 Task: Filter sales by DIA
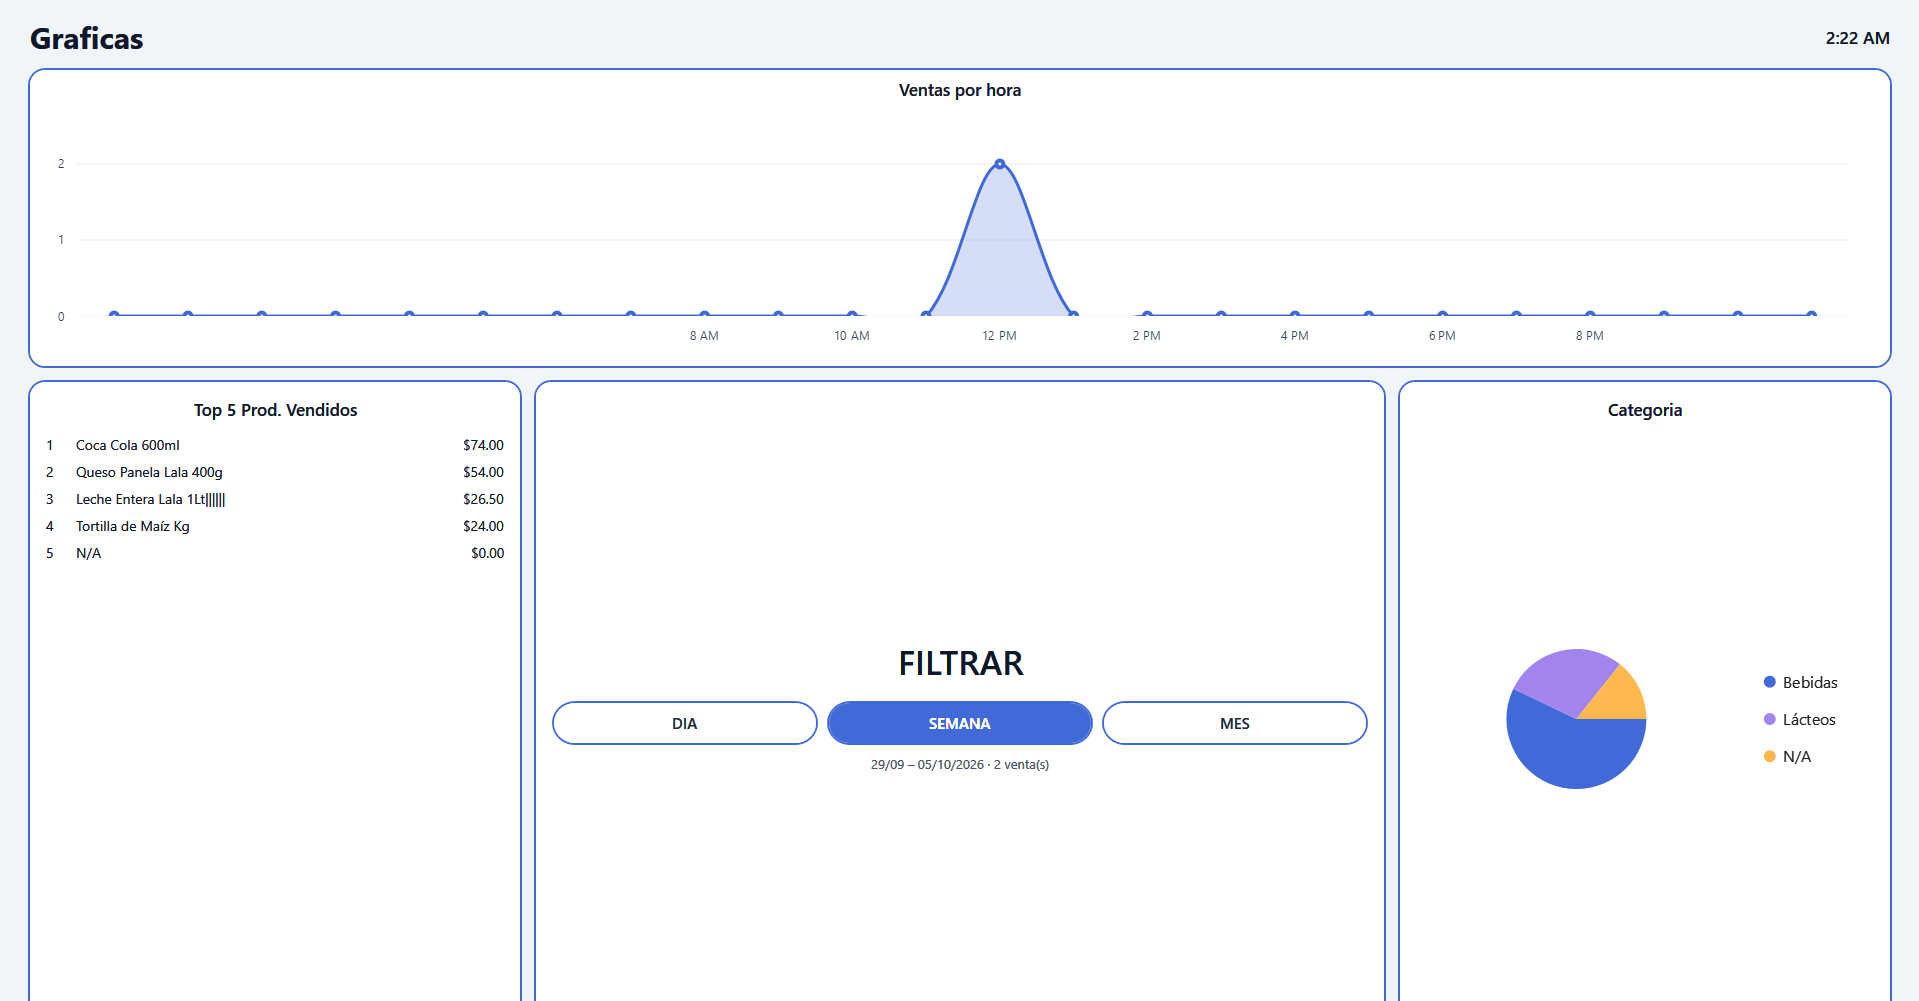pyautogui.click(x=684, y=723)
